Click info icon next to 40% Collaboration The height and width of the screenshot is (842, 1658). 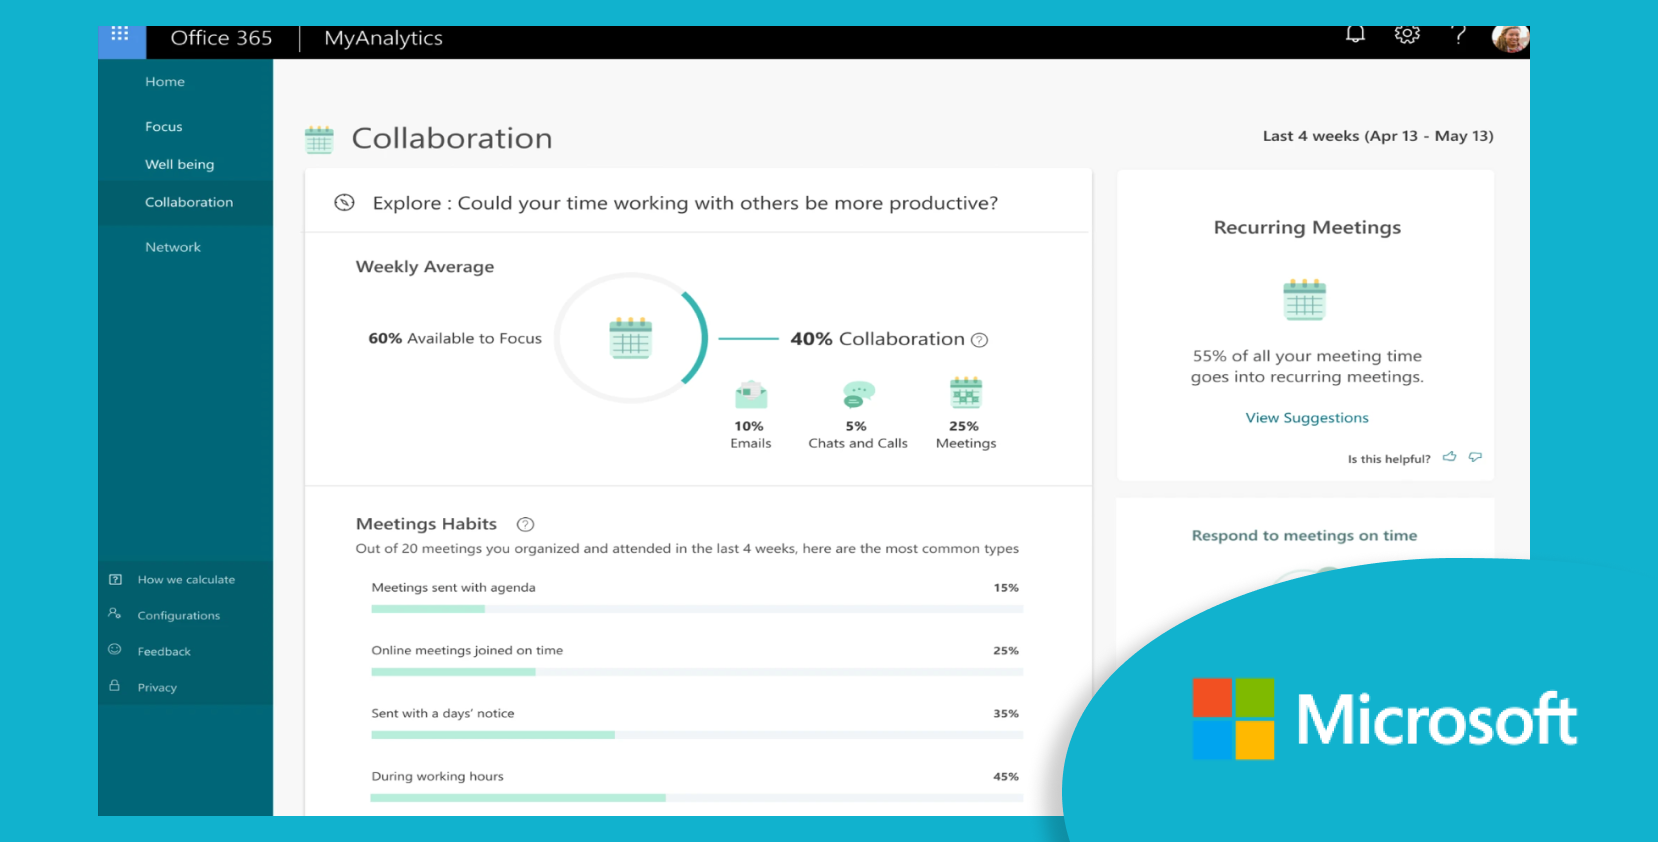pyautogui.click(x=980, y=340)
